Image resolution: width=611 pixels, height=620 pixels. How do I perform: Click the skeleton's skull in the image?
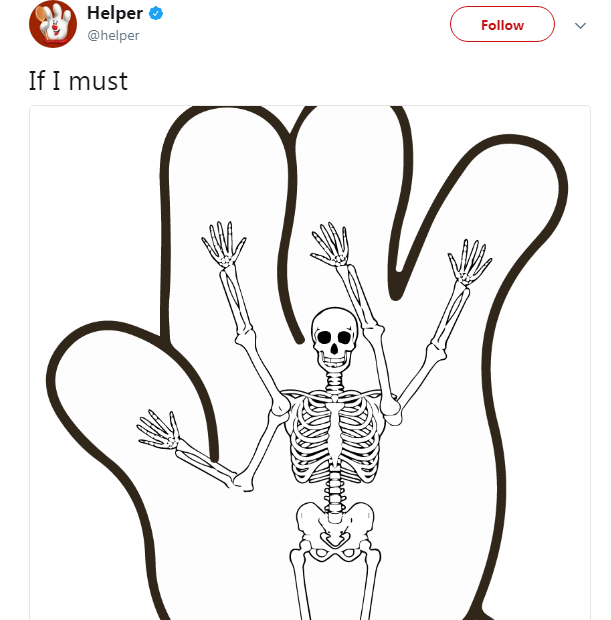point(335,339)
